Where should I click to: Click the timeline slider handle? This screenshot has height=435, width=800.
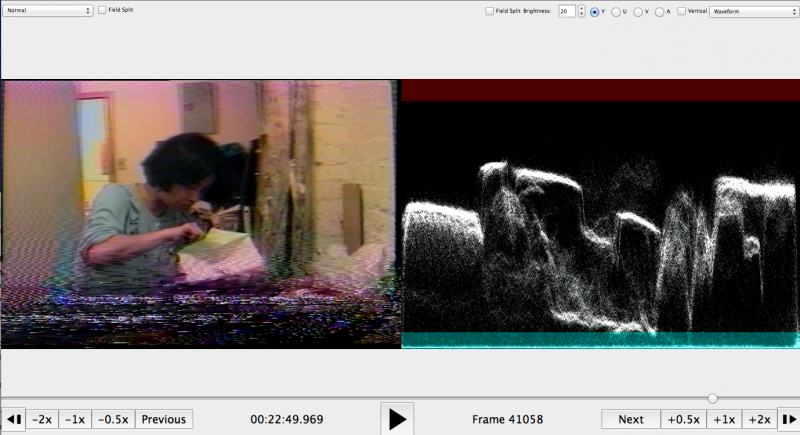point(713,398)
